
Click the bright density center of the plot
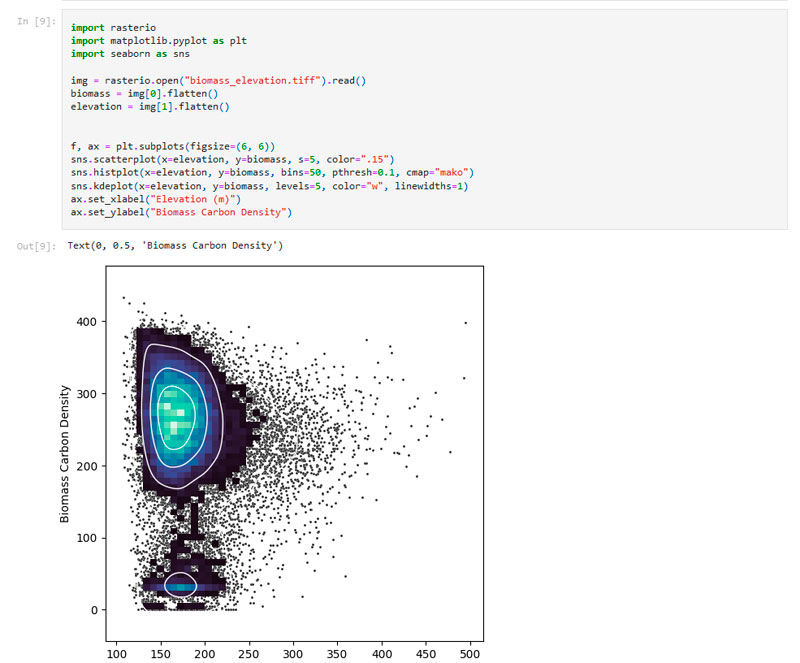click(174, 416)
